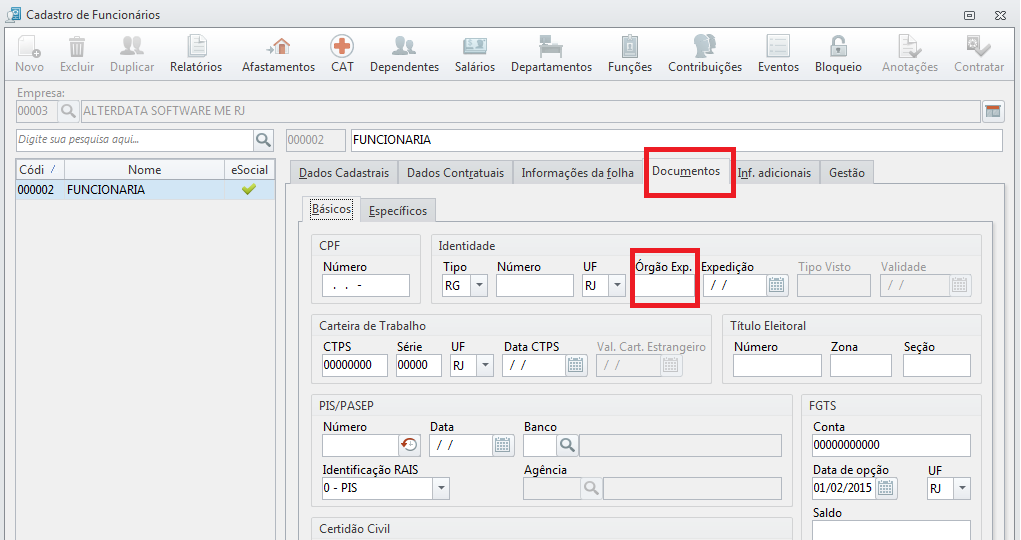Open Funções from the toolbar
Image resolution: width=1021 pixels, height=540 pixels.
point(630,53)
